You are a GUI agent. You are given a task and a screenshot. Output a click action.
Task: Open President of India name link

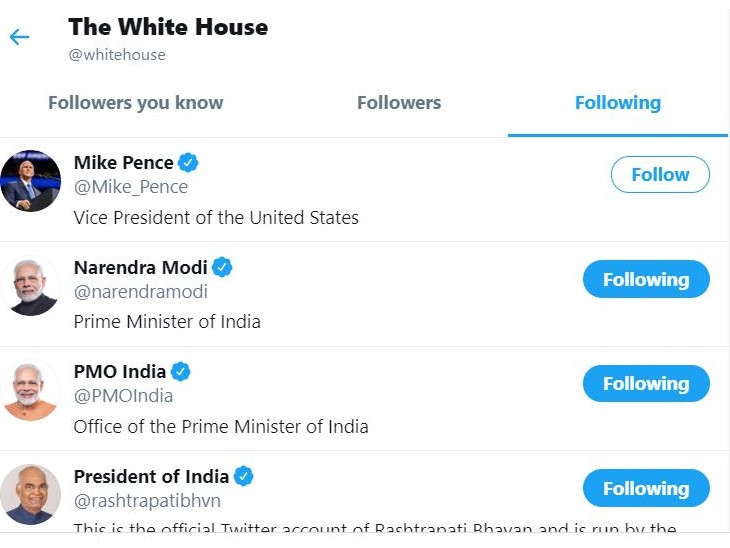151,476
